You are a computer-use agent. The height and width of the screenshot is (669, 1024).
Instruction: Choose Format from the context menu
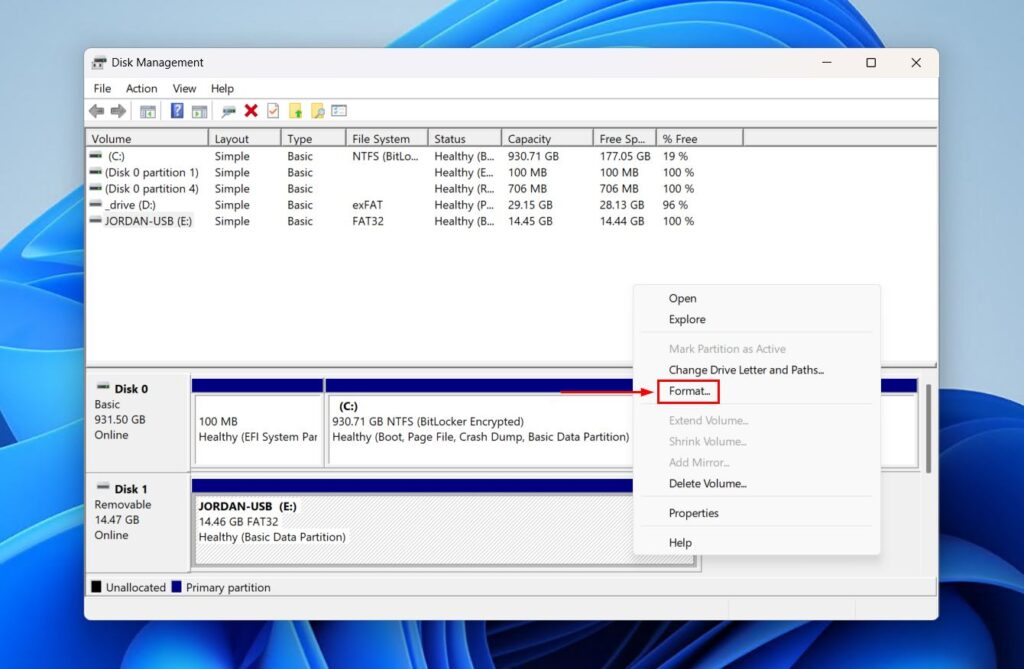click(688, 391)
